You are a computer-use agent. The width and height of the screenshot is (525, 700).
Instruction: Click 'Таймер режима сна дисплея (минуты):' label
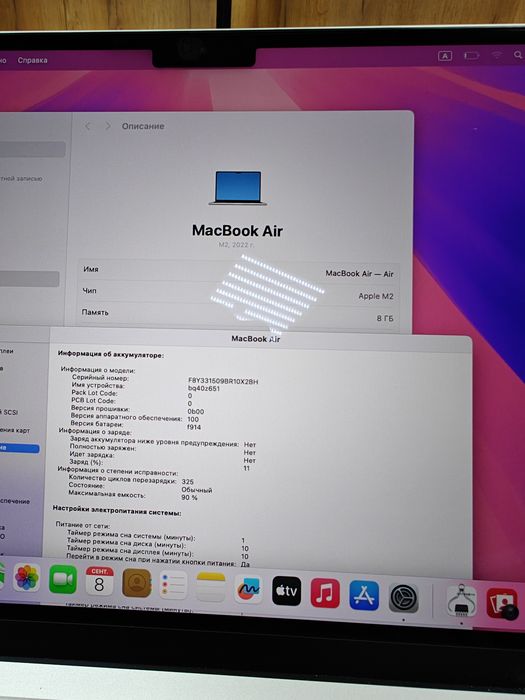[129, 550]
